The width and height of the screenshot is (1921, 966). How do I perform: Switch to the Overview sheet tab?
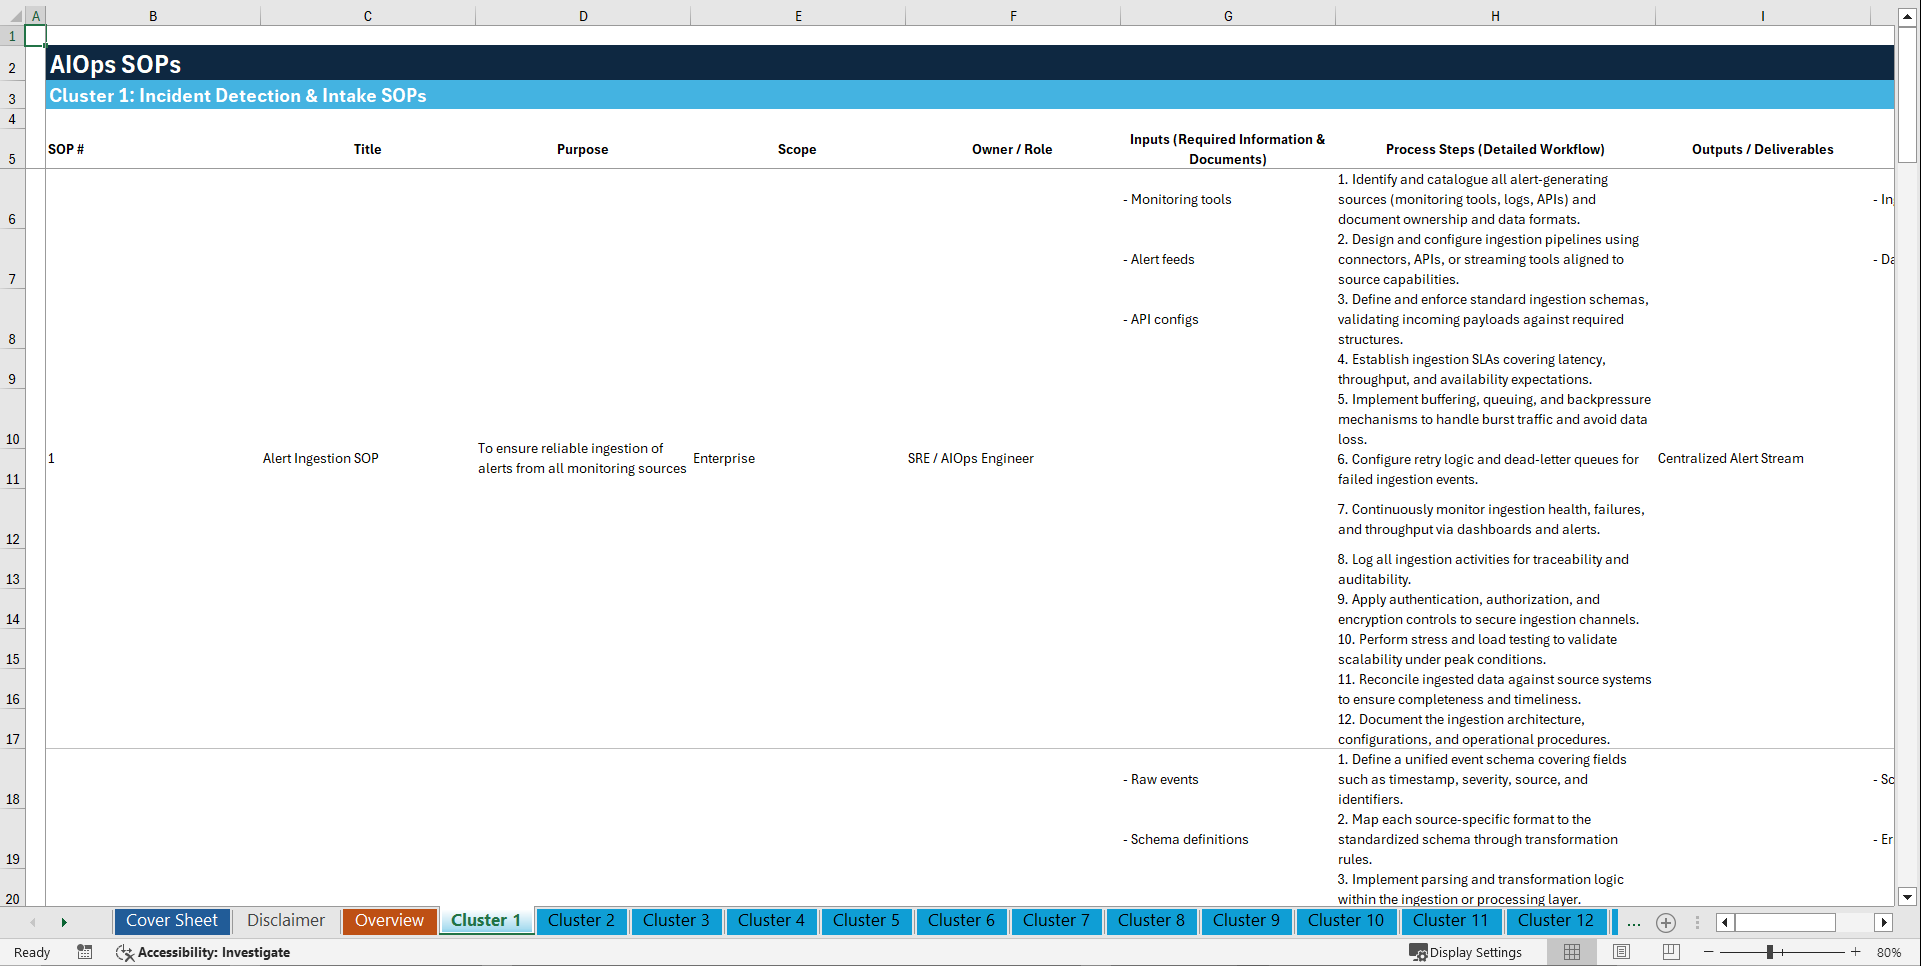point(389,921)
